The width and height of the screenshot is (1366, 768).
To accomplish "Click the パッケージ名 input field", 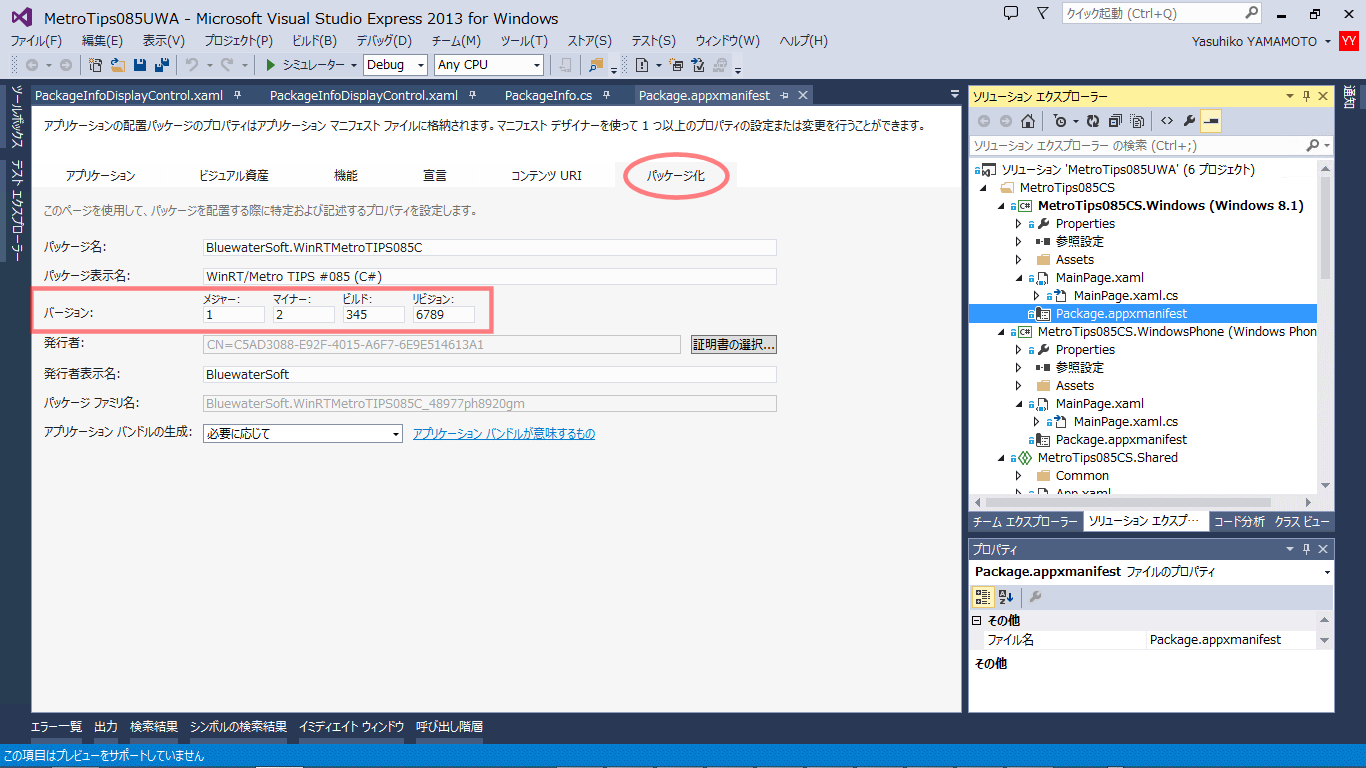I will [x=490, y=248].
